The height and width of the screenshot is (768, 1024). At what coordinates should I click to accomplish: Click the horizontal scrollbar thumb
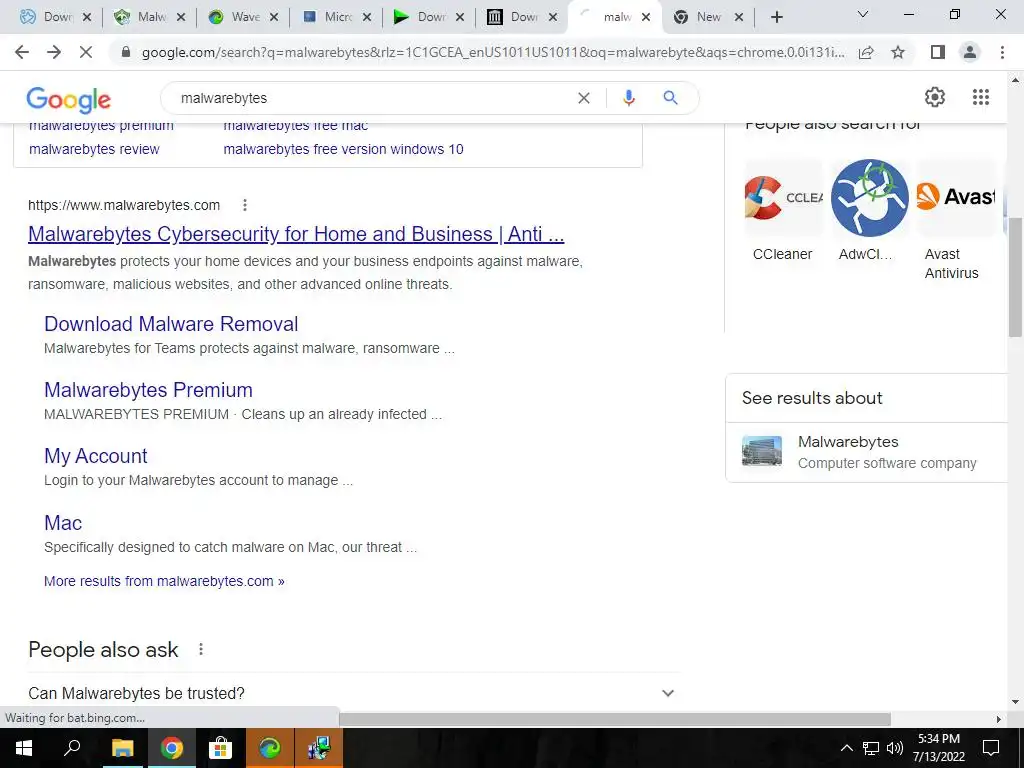pos(615,719)
